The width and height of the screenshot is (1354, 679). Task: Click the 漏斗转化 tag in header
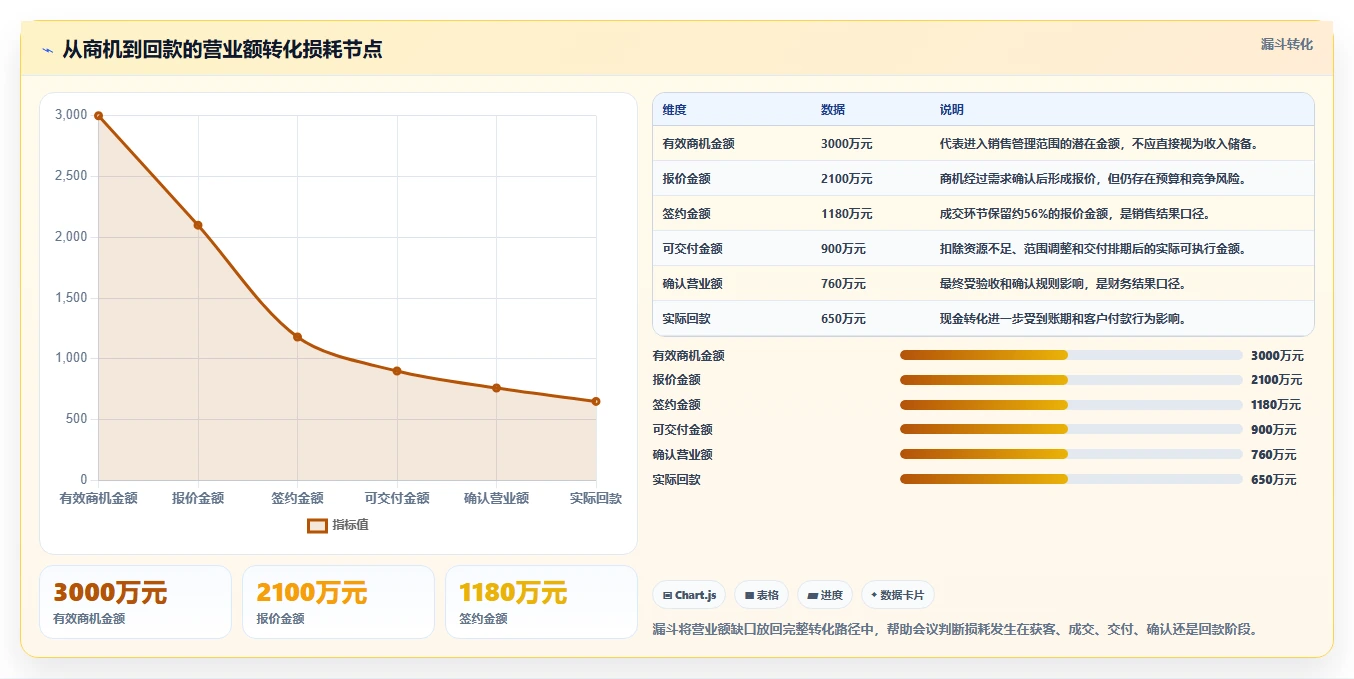coord(1286,45)
